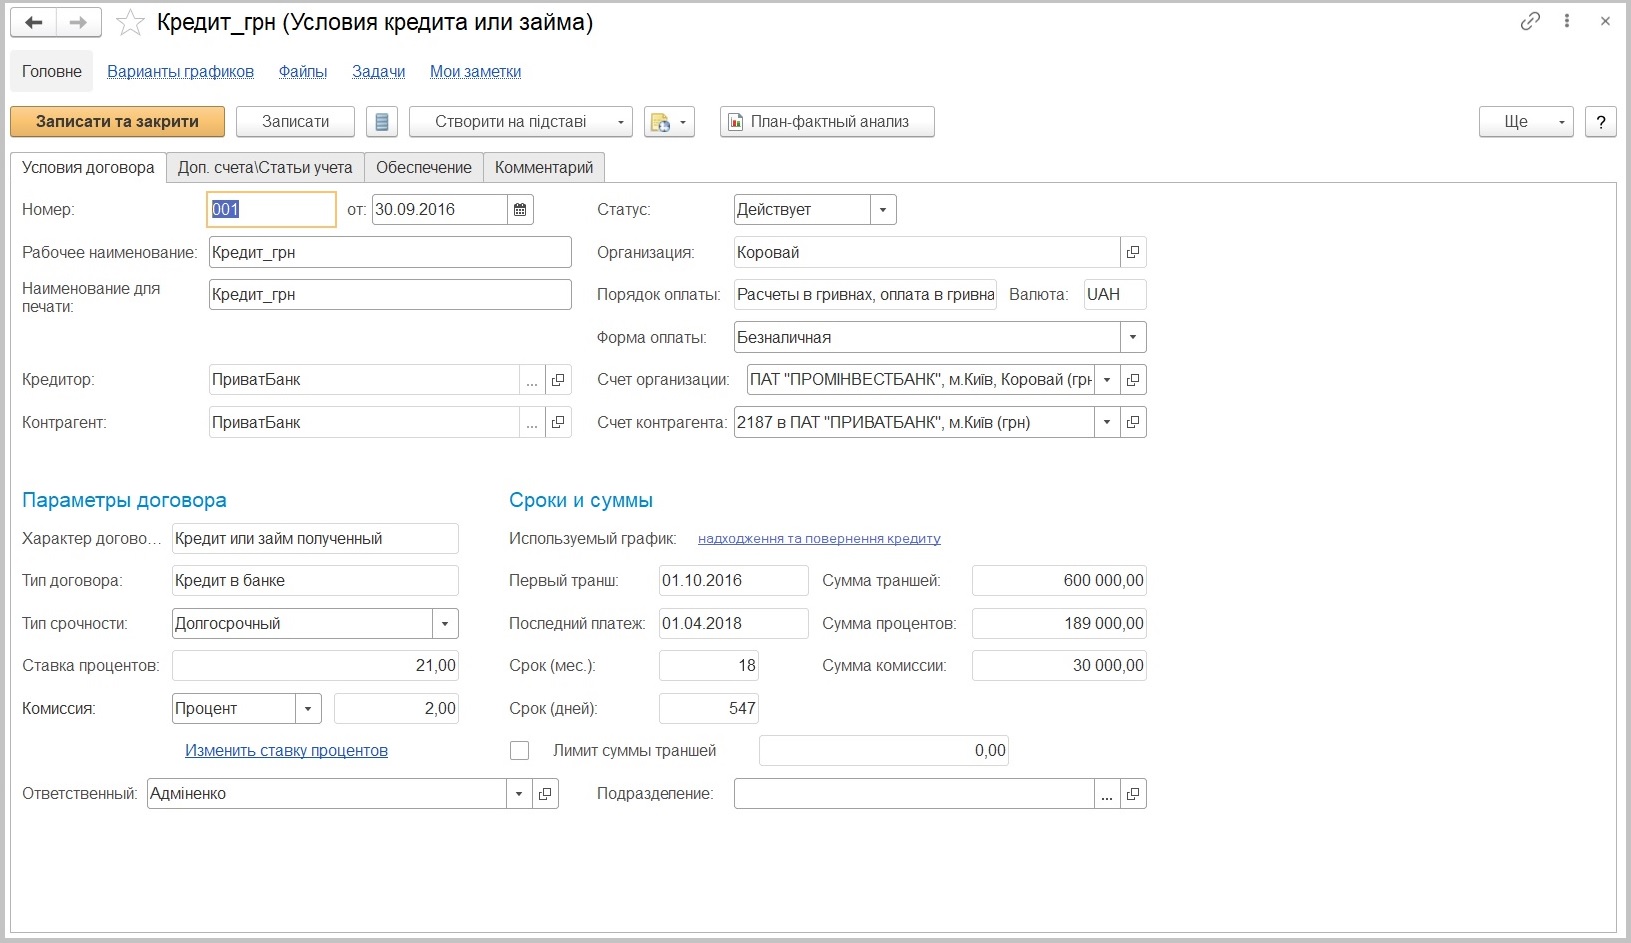This screenshot has height=943, width=1631.
Task: Open the Ответственный record
Action: pos(545,794)
